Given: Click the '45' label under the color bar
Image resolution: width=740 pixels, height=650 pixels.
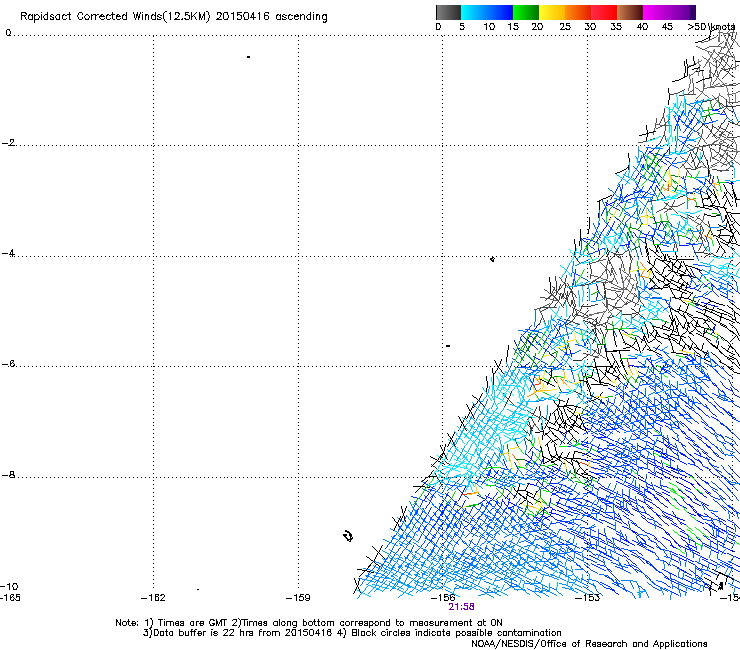Looking at the screenshot, I should (x=667, y=27).
